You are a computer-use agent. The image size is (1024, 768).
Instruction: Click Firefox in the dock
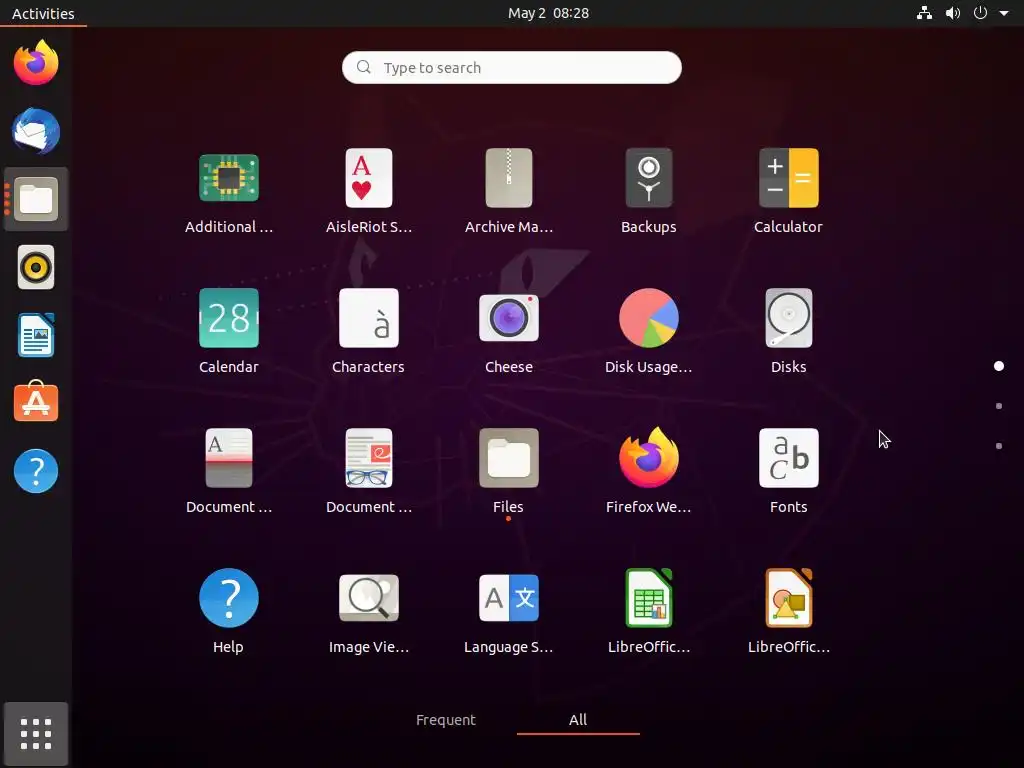pos(36,63)
